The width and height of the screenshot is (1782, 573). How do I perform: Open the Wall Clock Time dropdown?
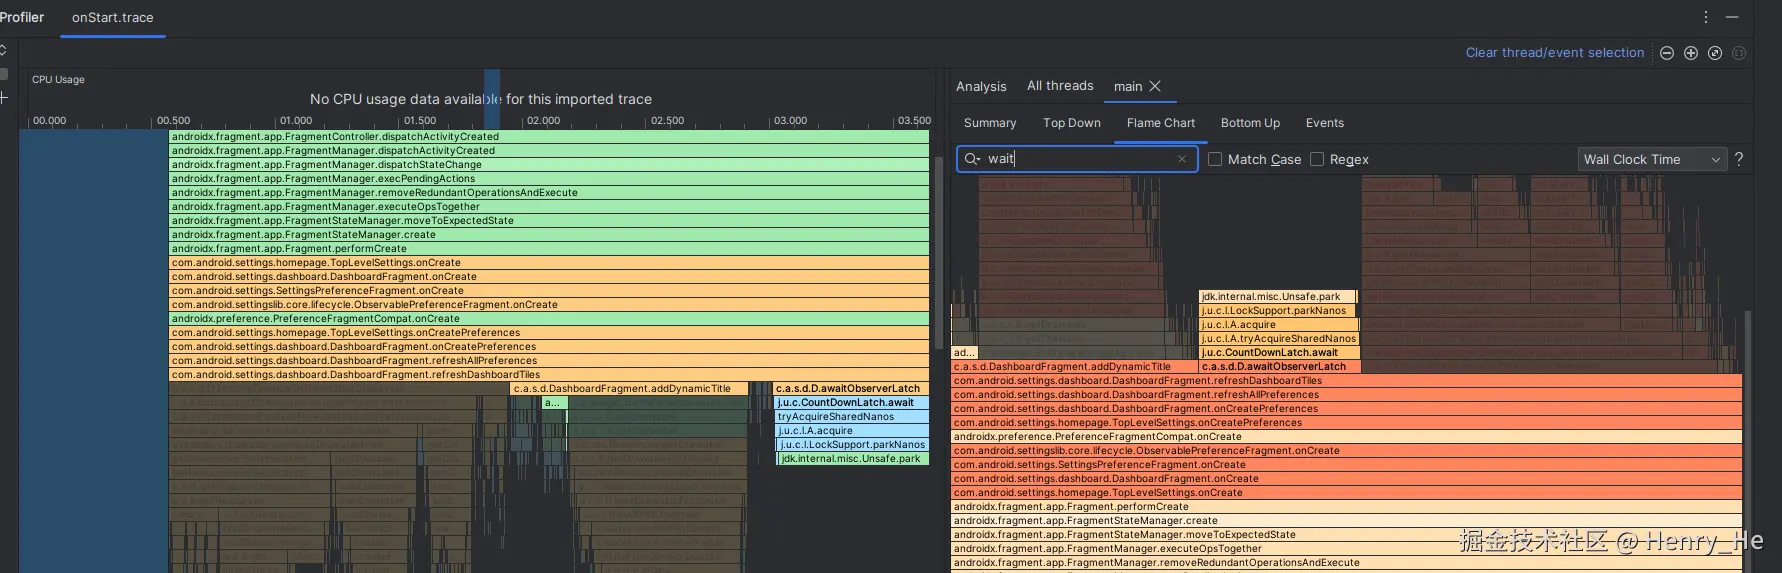1652,159
